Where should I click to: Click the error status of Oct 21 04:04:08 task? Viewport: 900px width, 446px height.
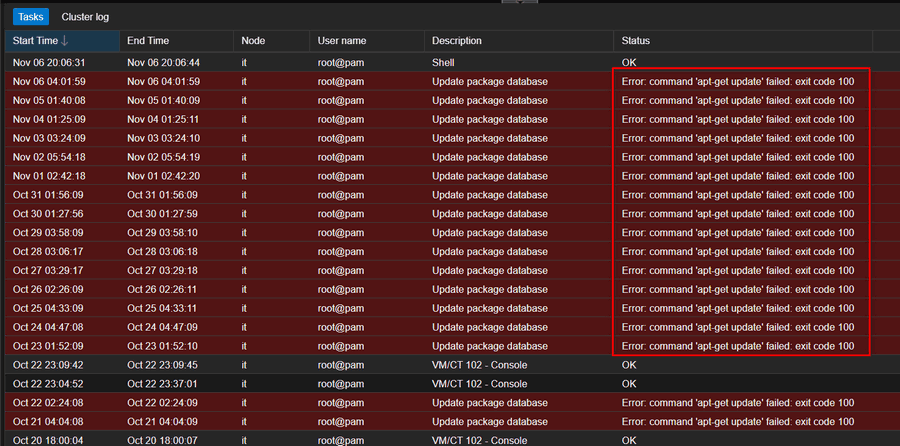point(737,422)
